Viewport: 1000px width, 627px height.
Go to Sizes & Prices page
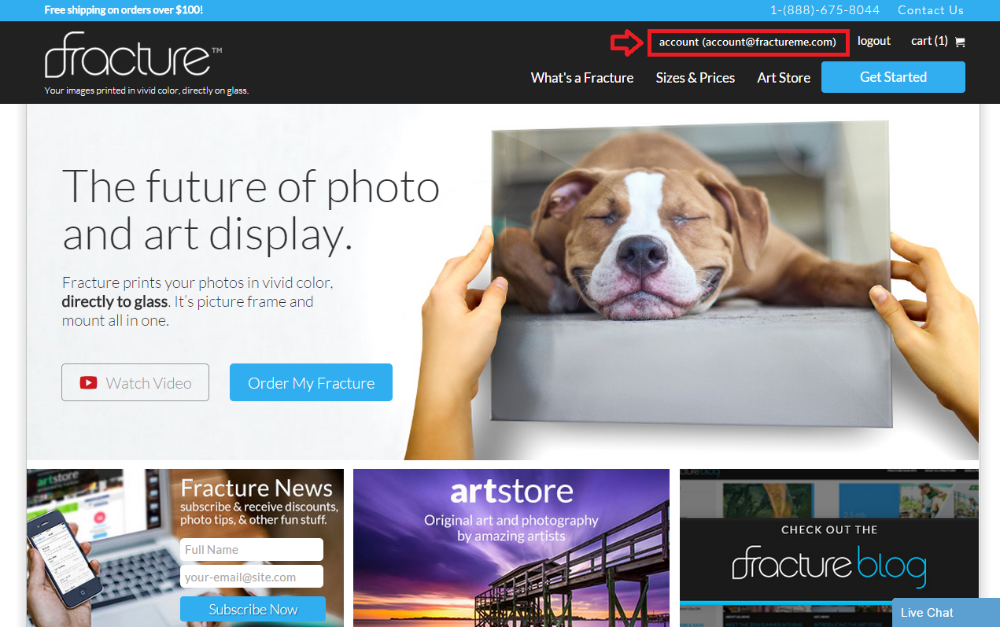(x=695, y=78)
